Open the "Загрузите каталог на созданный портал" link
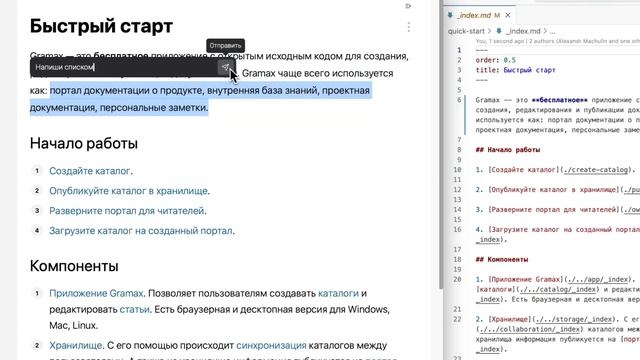 [141, 231]
